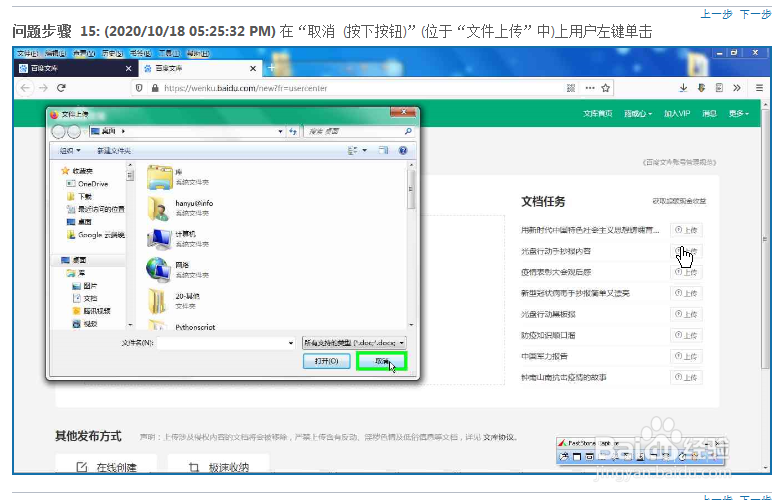Click 取消 cancel button
The height and width of the screenshot is (500, 775).
click(381, 361)
